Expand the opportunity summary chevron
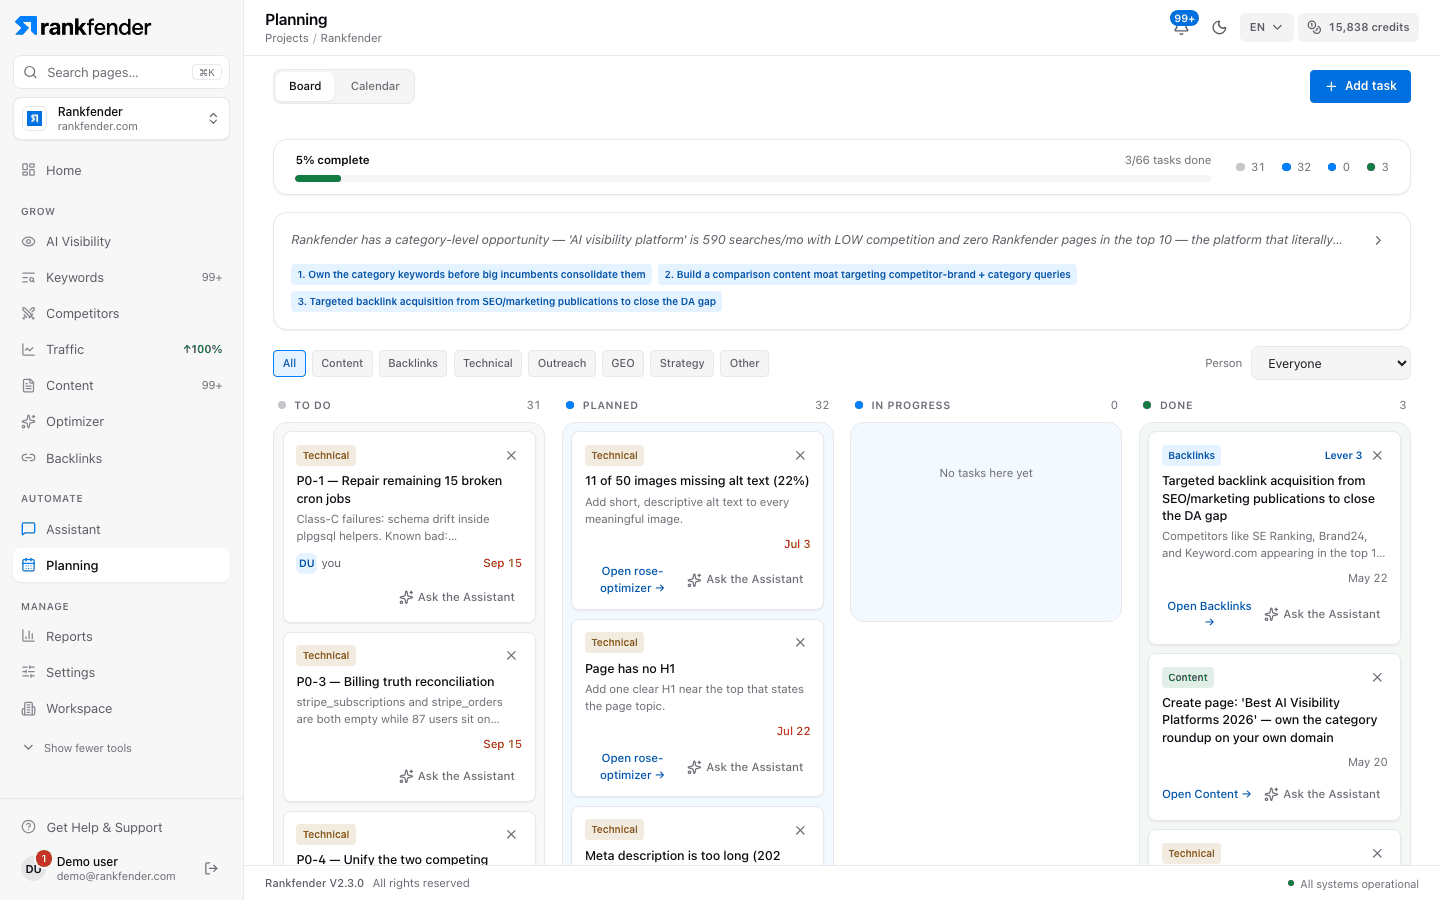Screen dimensions: 1440x900 point(1378,240)
